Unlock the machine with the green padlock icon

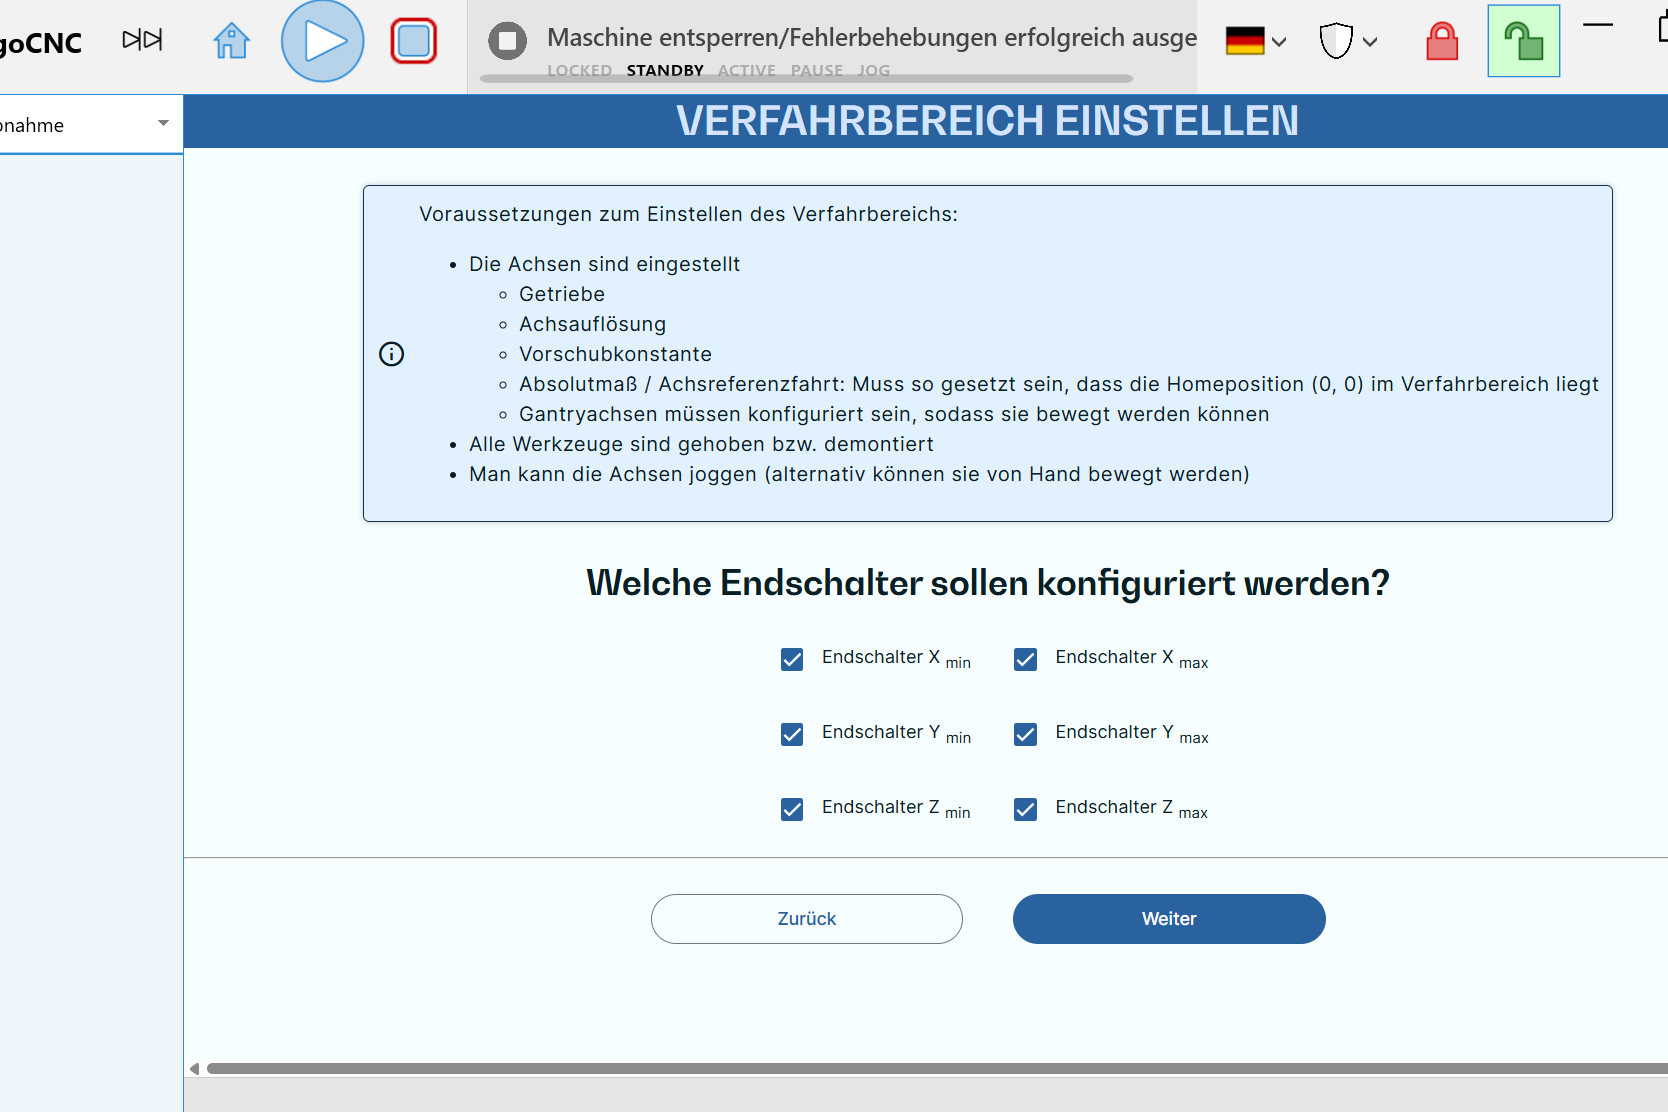tap(1523, 41)
